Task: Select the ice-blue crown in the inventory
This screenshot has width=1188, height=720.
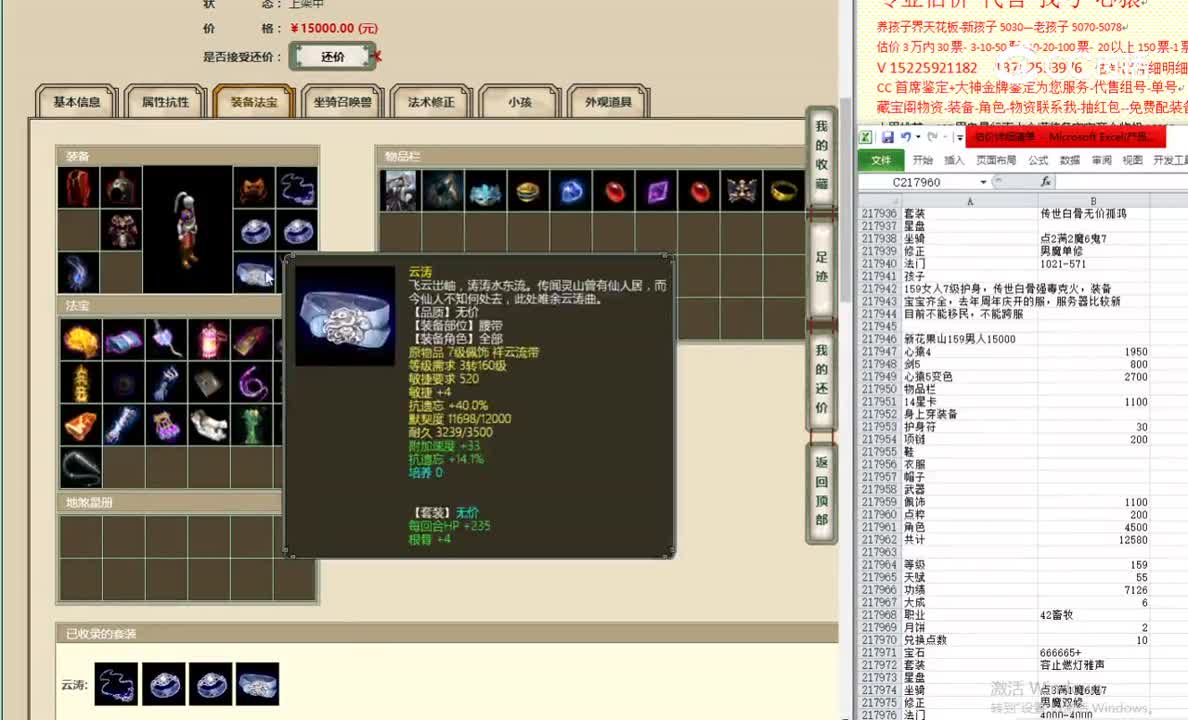Action: tap(486, 190)
